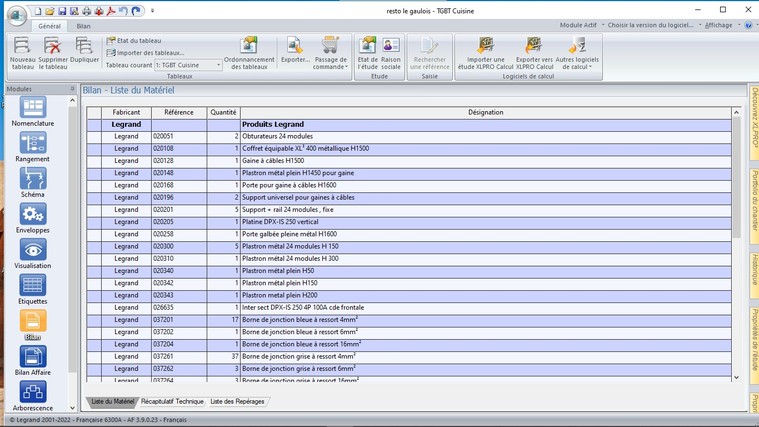Open the Visualisation module

(33, 251)
